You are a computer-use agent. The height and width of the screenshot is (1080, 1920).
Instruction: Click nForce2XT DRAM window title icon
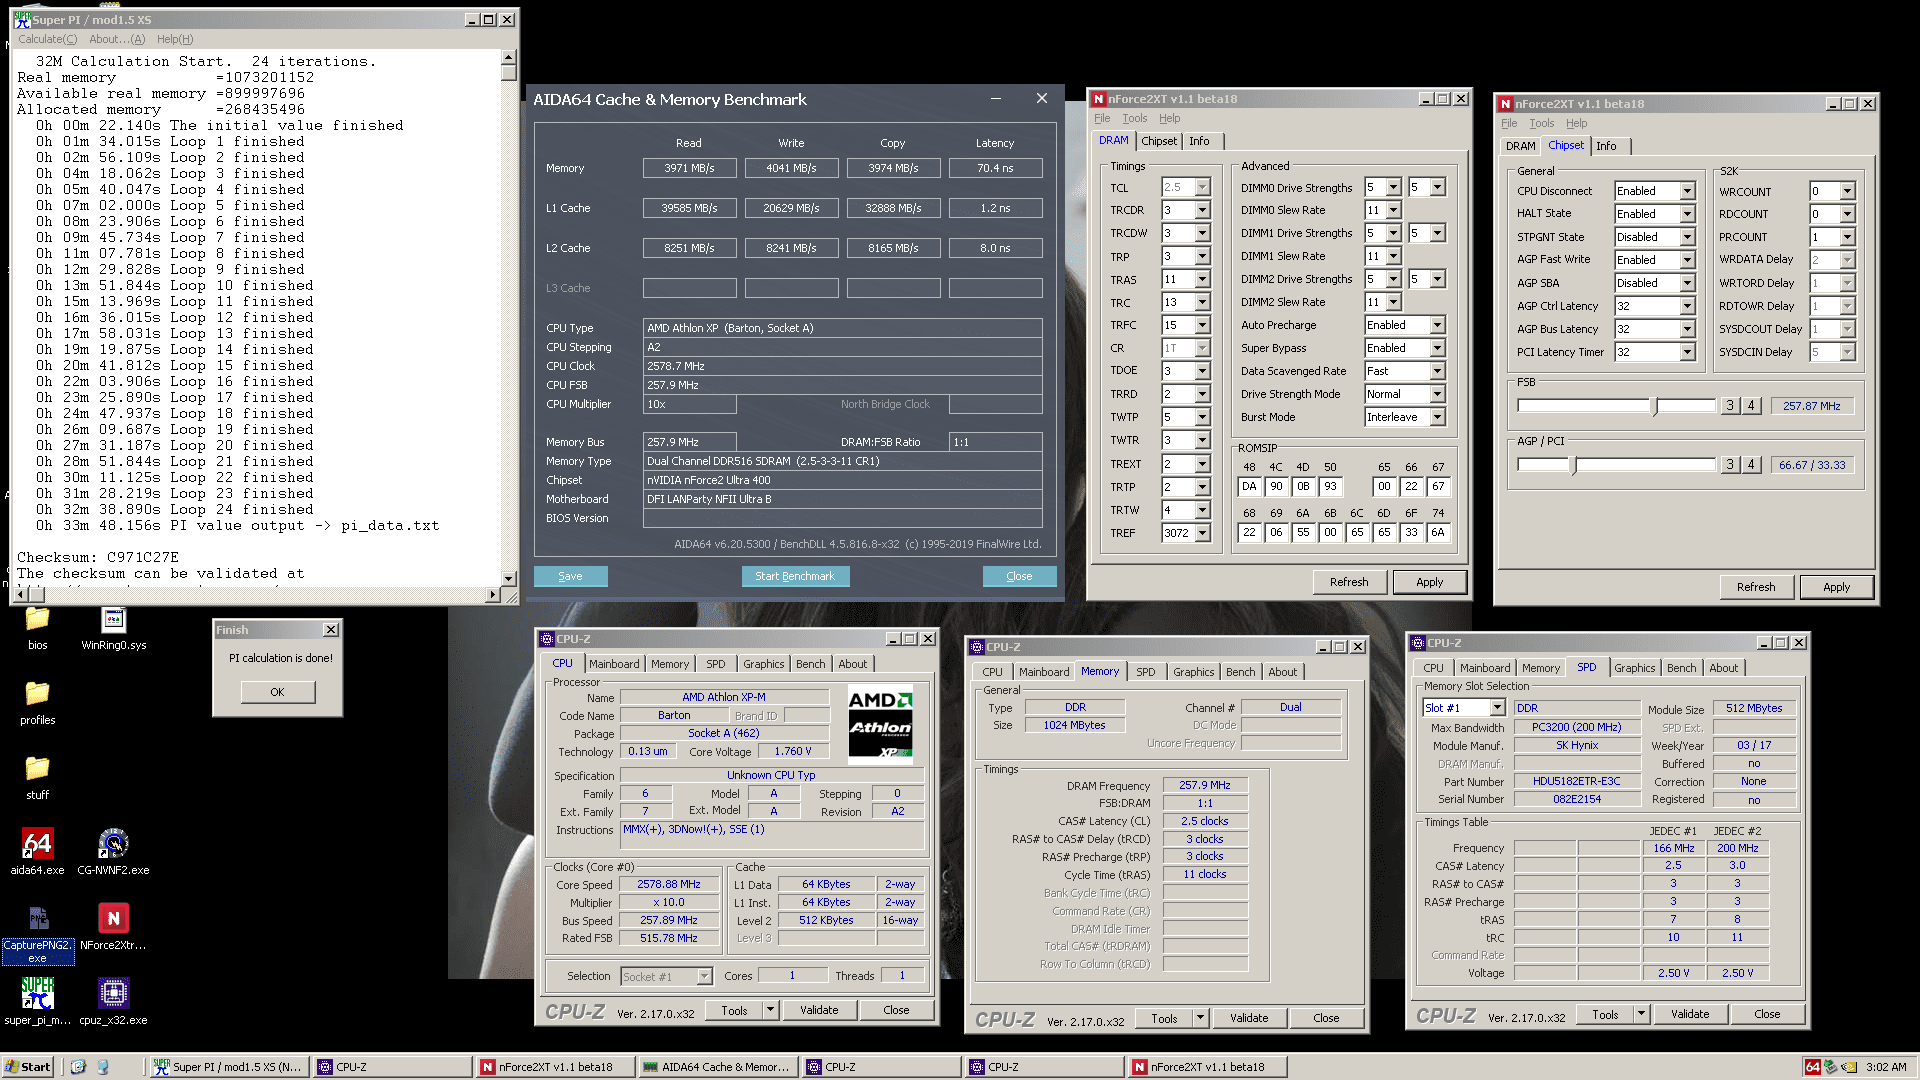(x=1099, y=99)
